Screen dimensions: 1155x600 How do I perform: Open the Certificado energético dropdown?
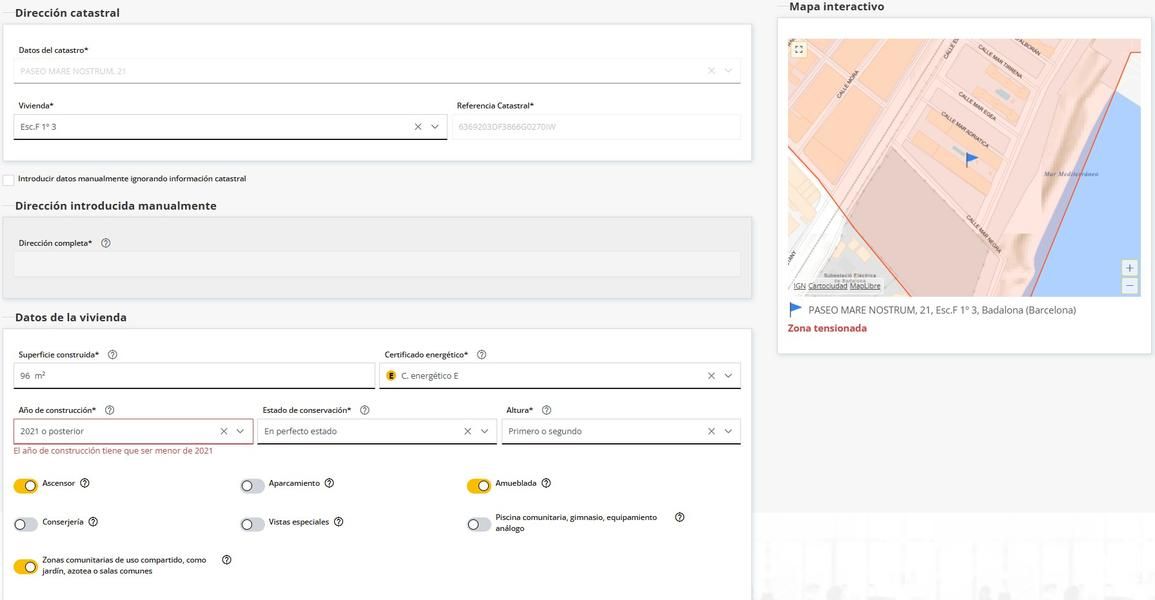click(728, 376)
